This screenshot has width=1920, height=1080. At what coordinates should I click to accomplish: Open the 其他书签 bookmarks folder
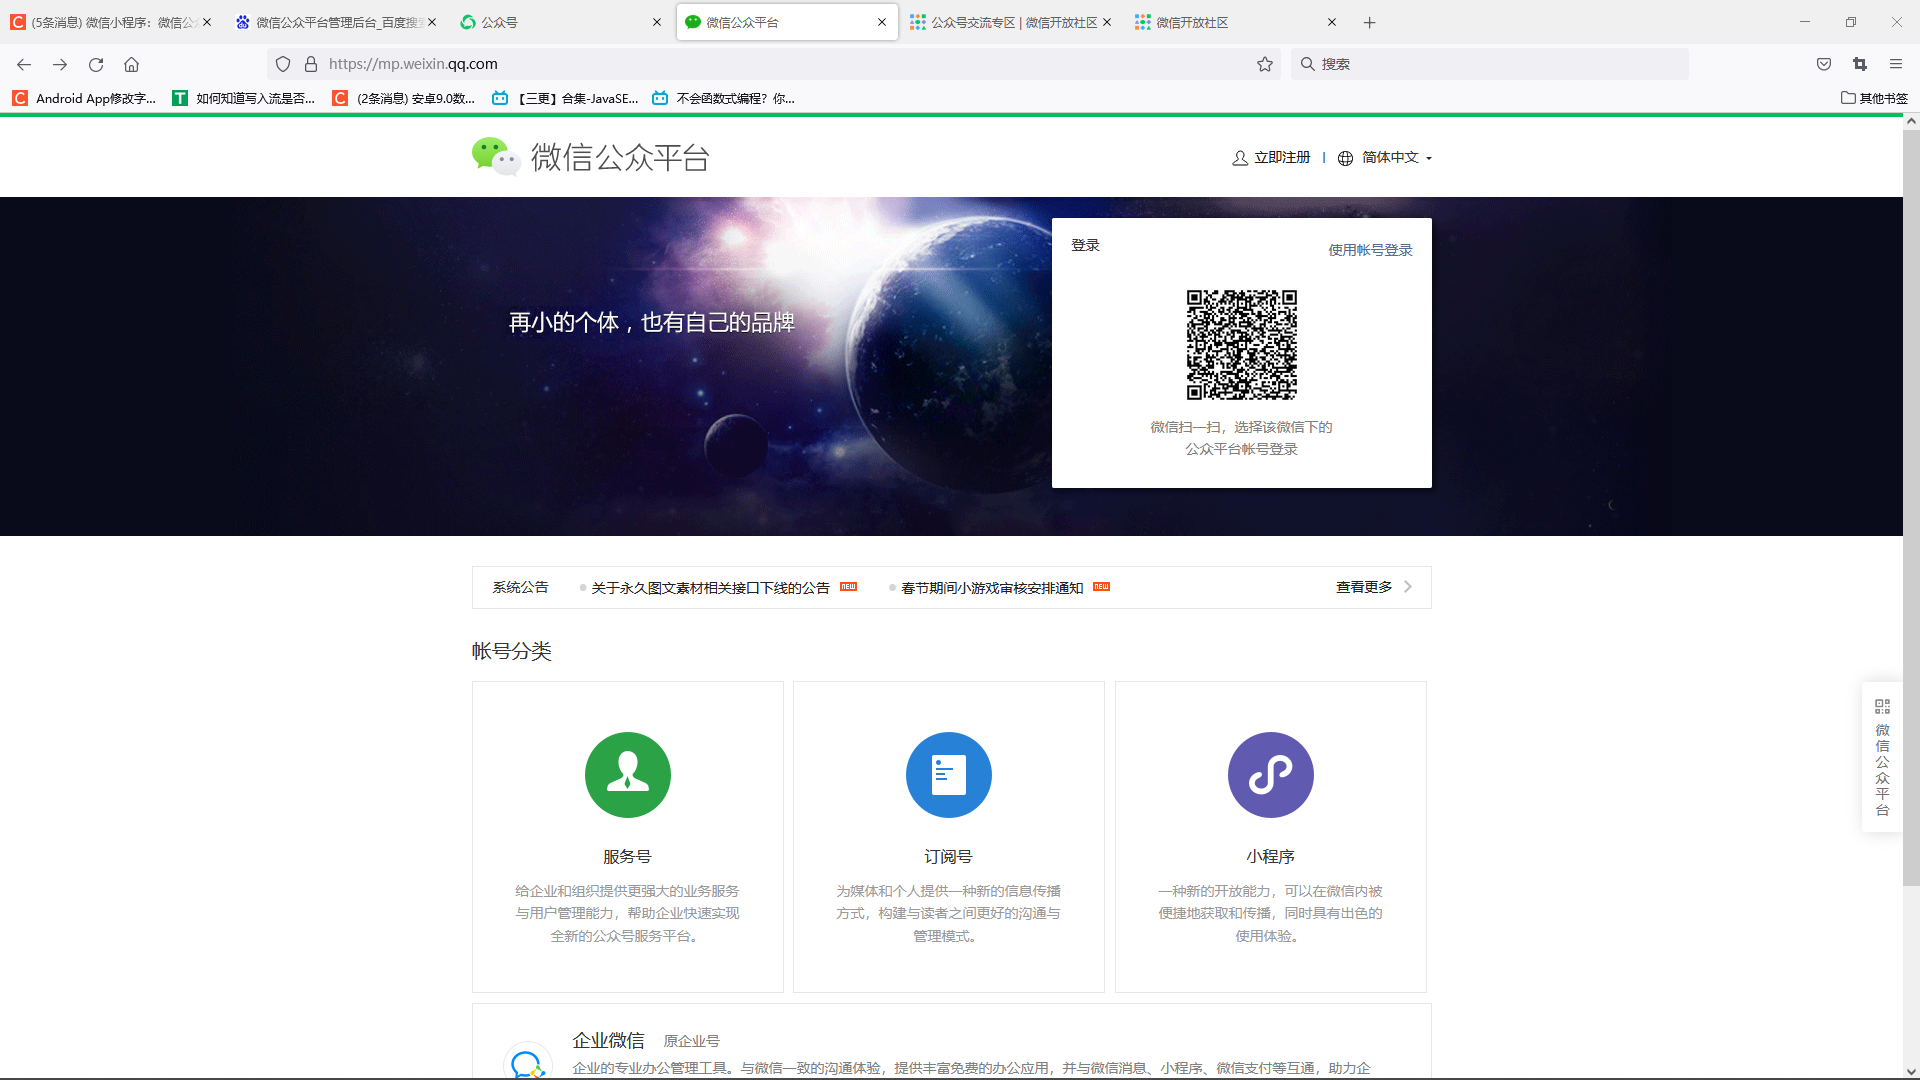(x=1874, y=98)
